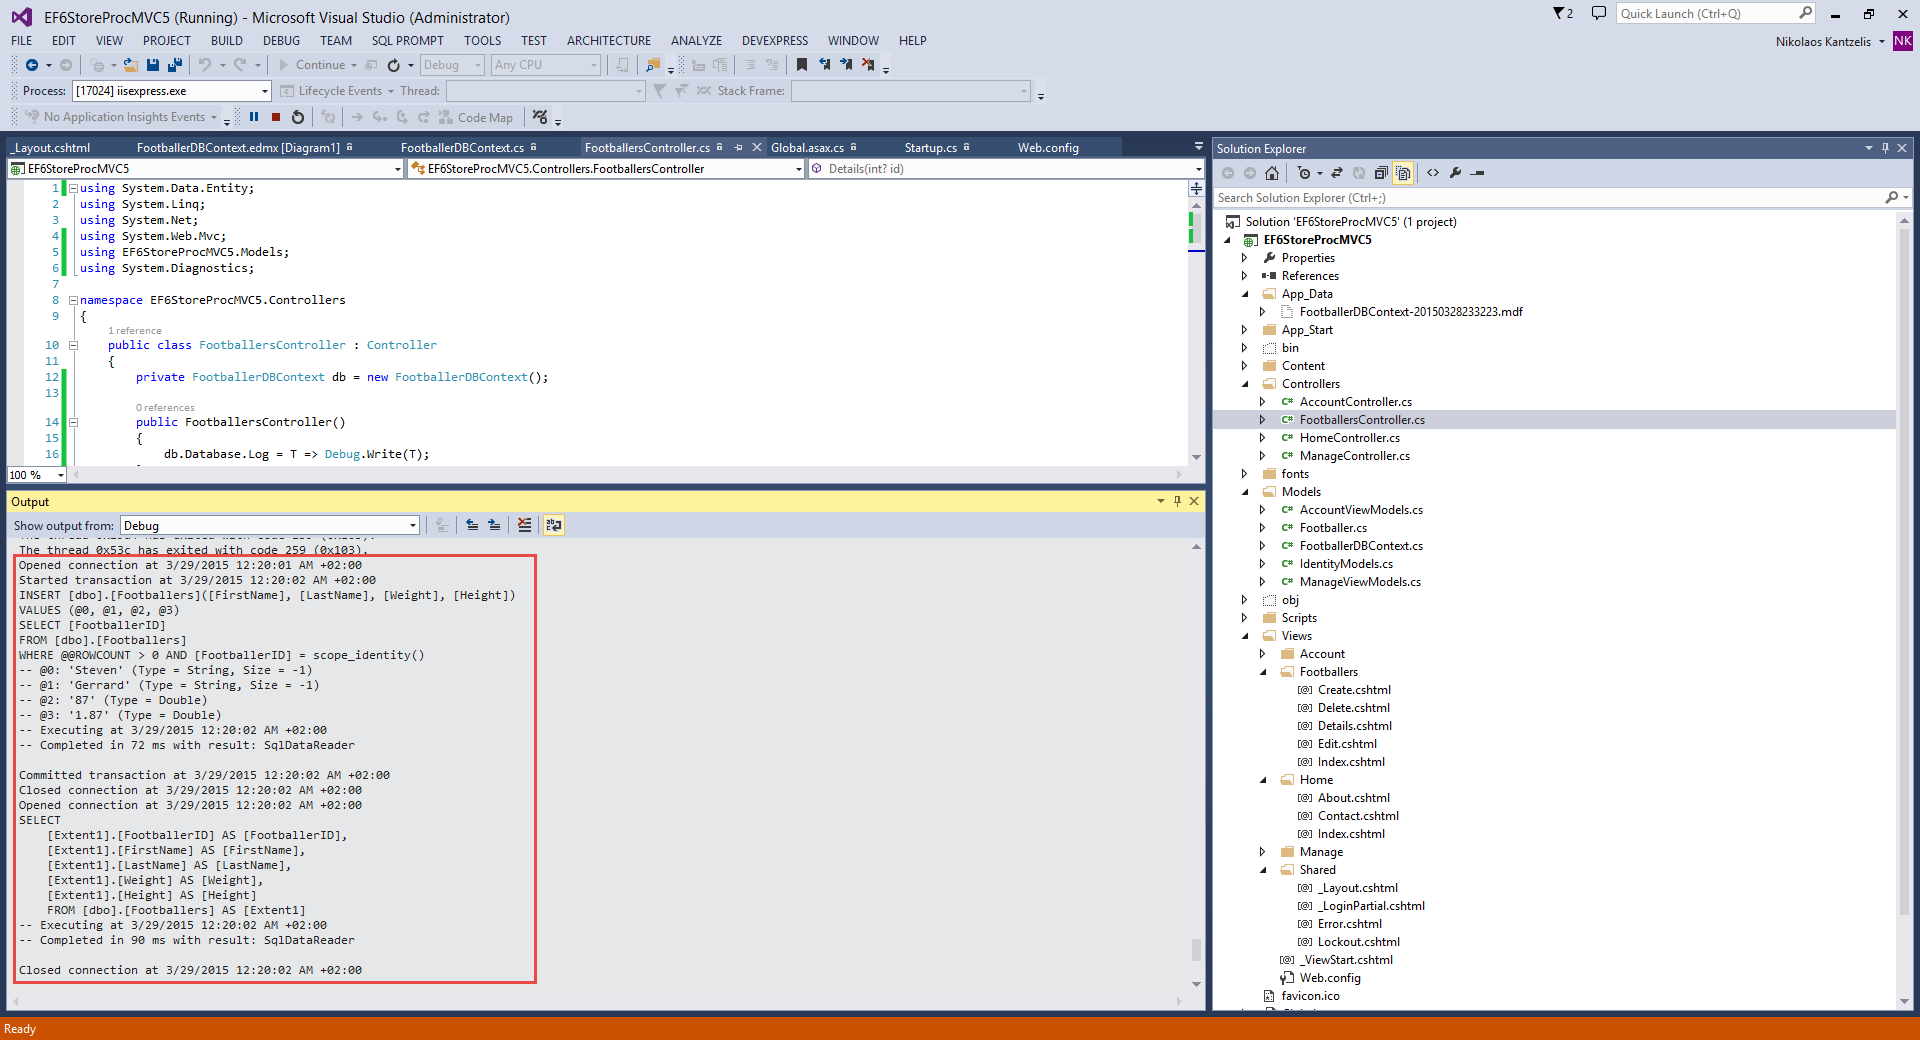The height and width of the screenshot is (1040, 1920).
Task: Pin the Output panel with pushpin
Action: click(1177, 501)
